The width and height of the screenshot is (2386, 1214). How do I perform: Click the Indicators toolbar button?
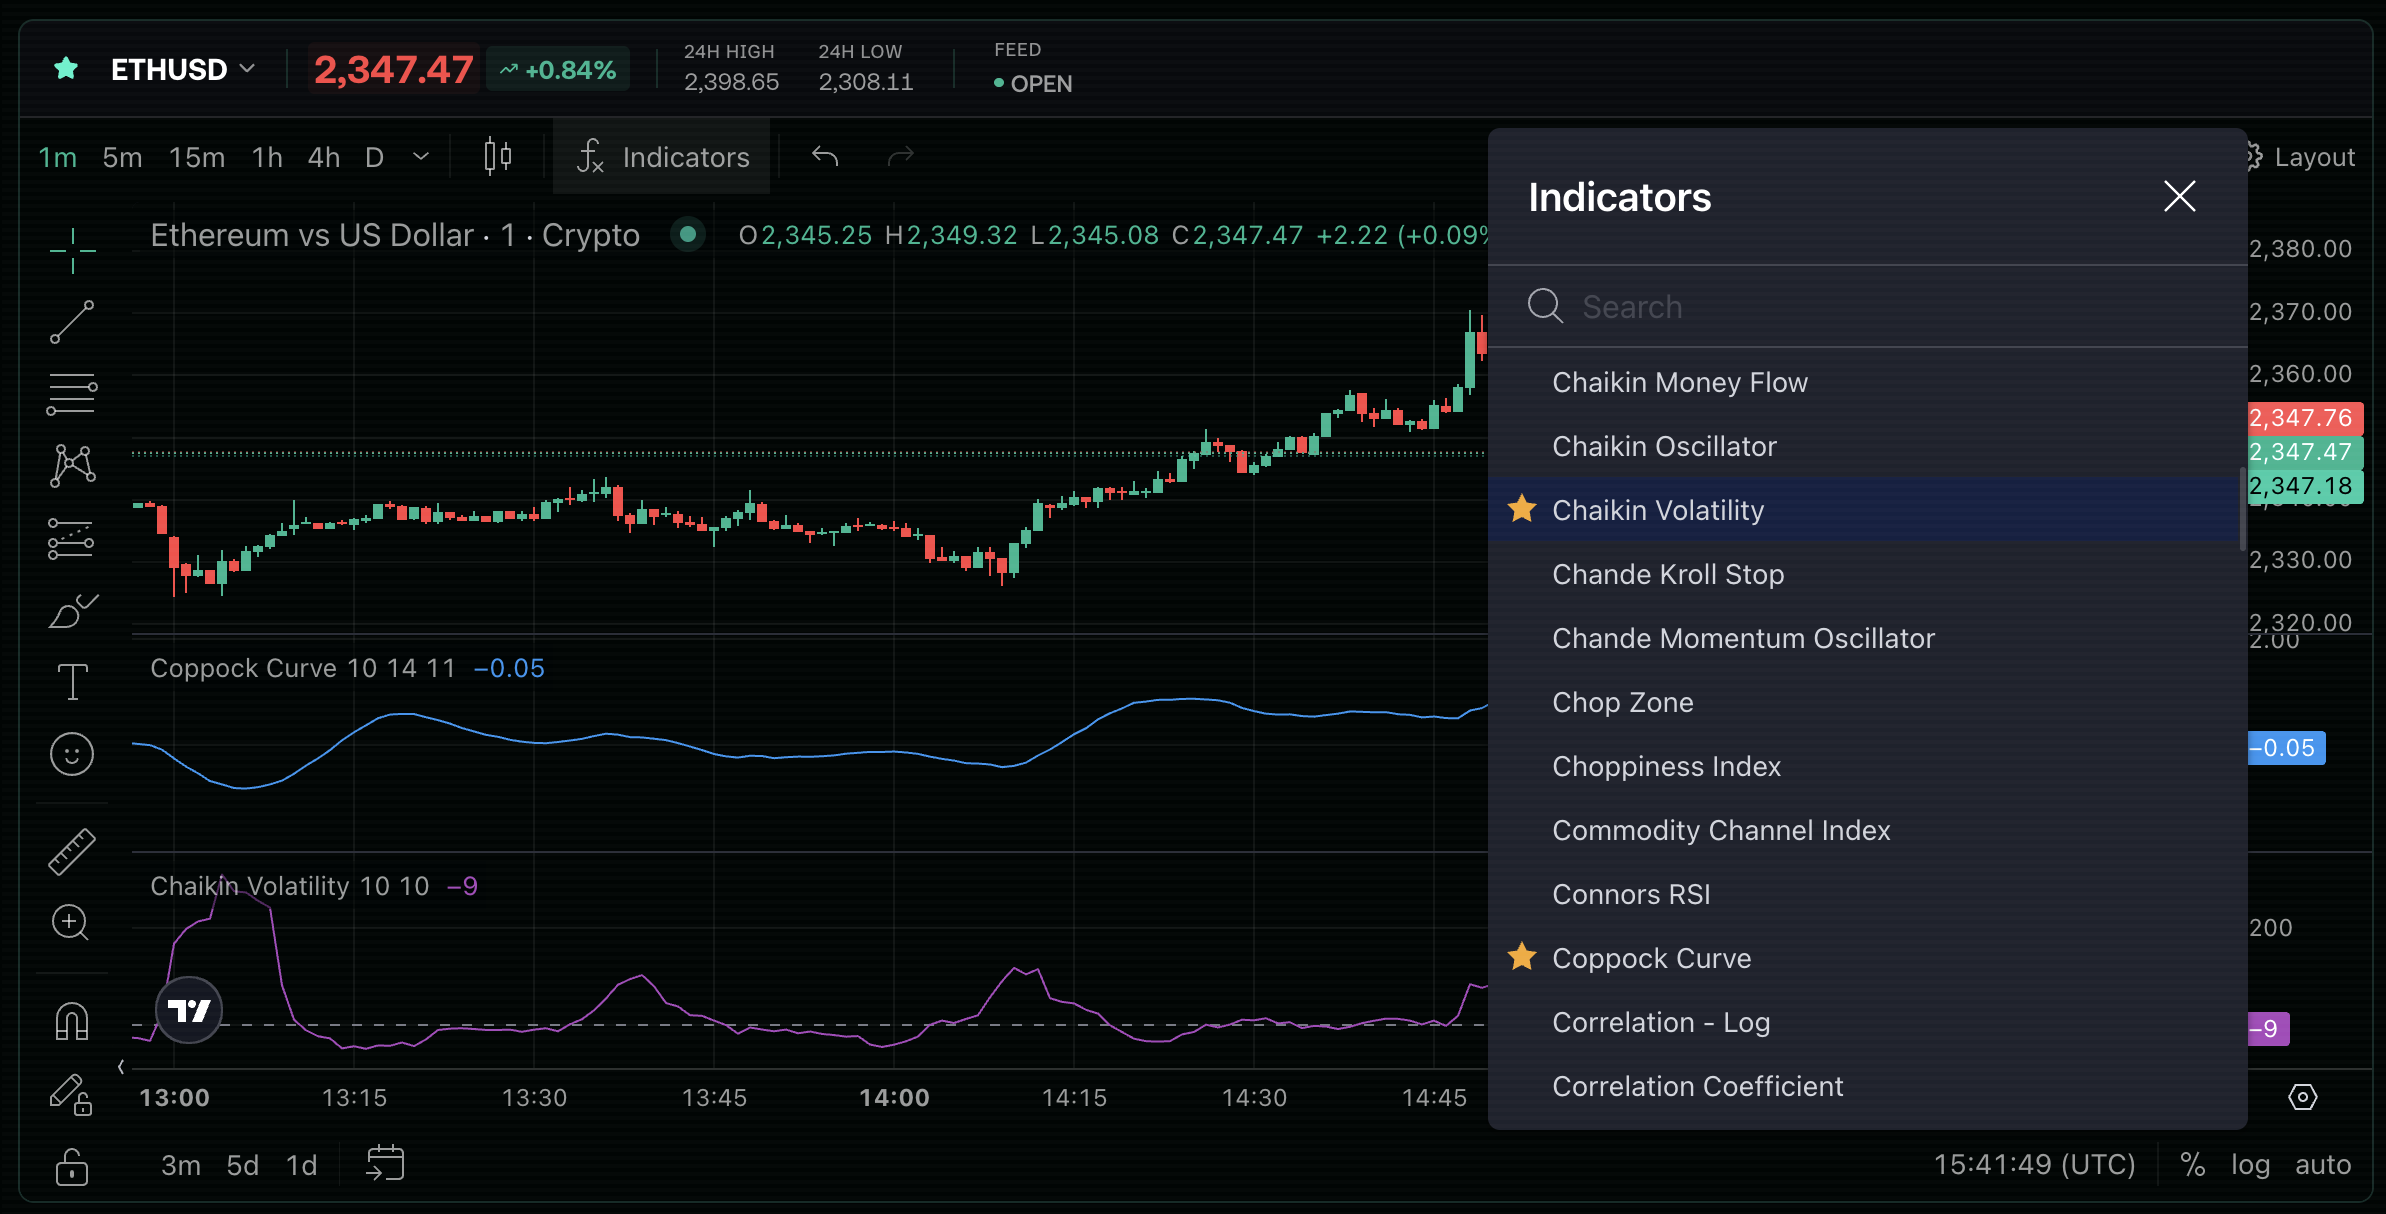click(662, 156)
